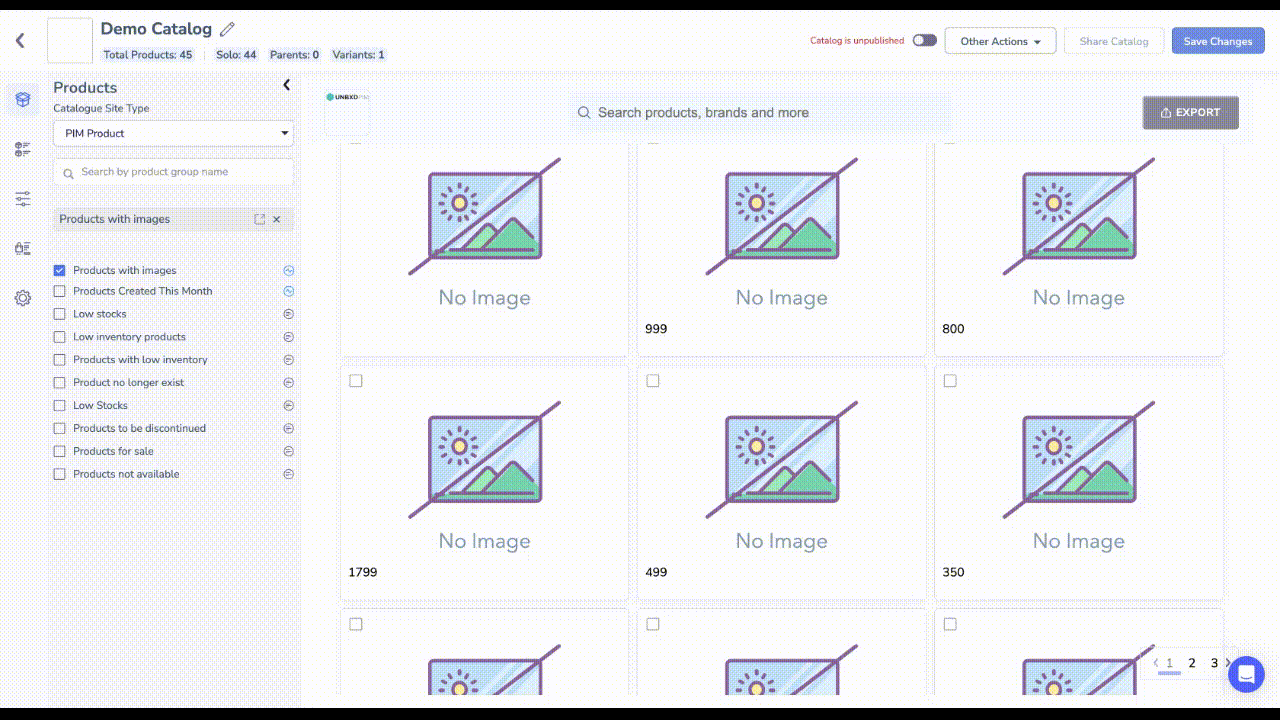The image size is (1280, 720).
Task: Check Products Created This Month
Action: [60, 291]
